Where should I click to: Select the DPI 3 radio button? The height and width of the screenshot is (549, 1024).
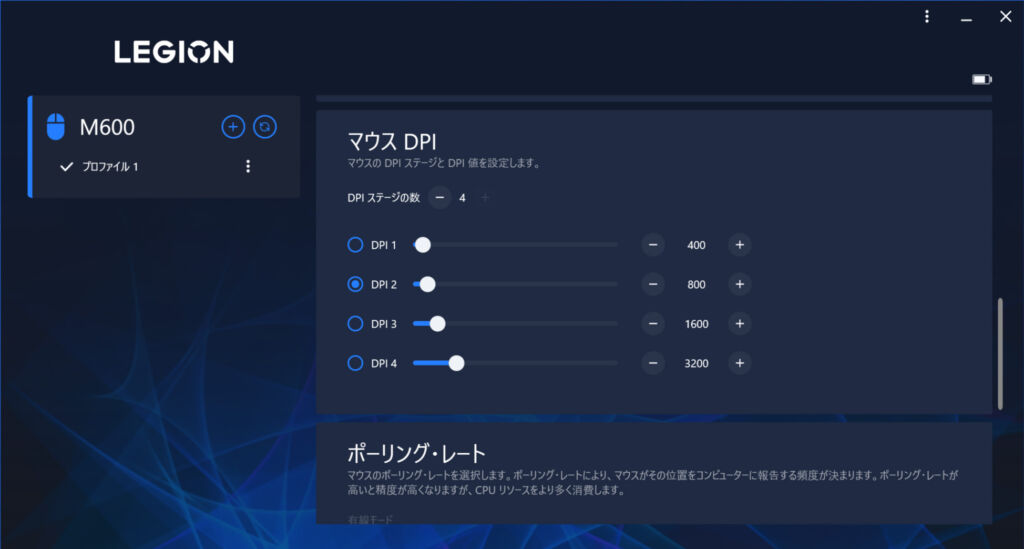[355, 324]
